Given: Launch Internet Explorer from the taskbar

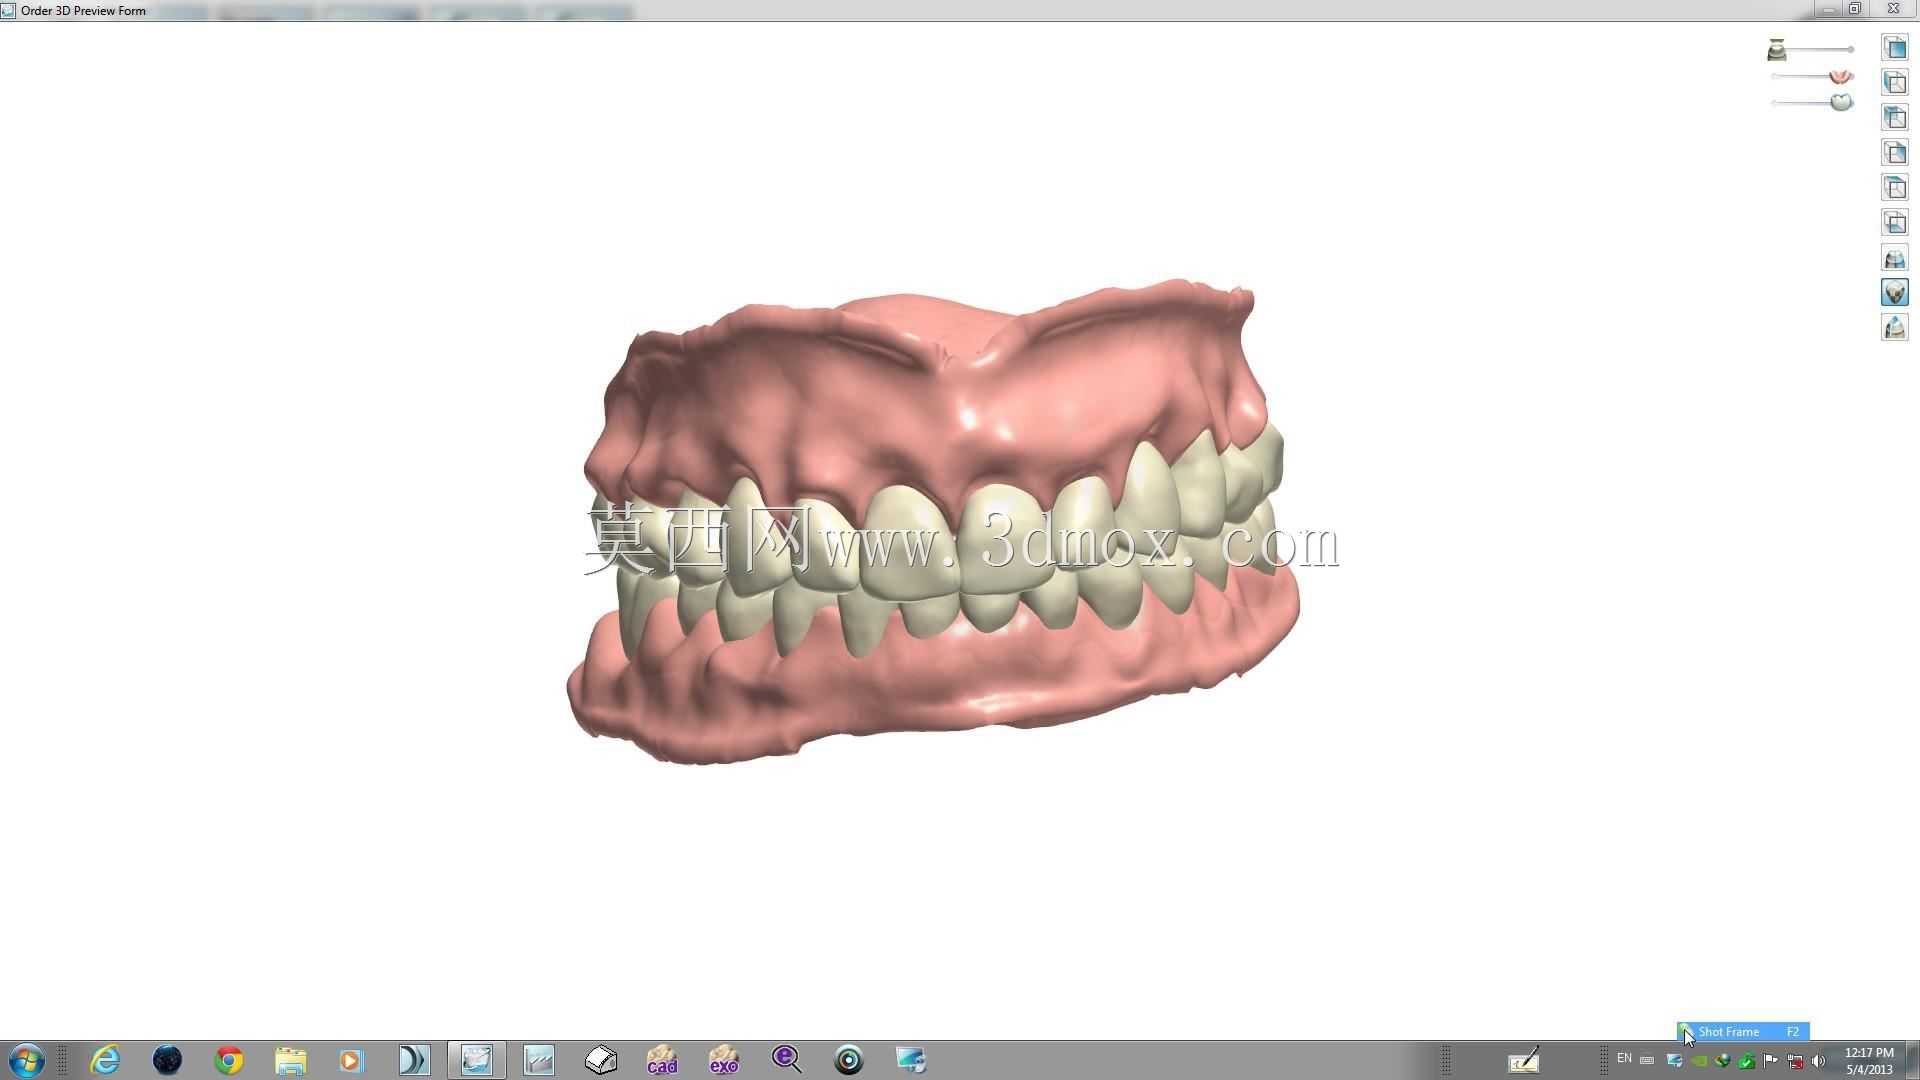Looking at the screenshot, I should tap(105, 1060).
